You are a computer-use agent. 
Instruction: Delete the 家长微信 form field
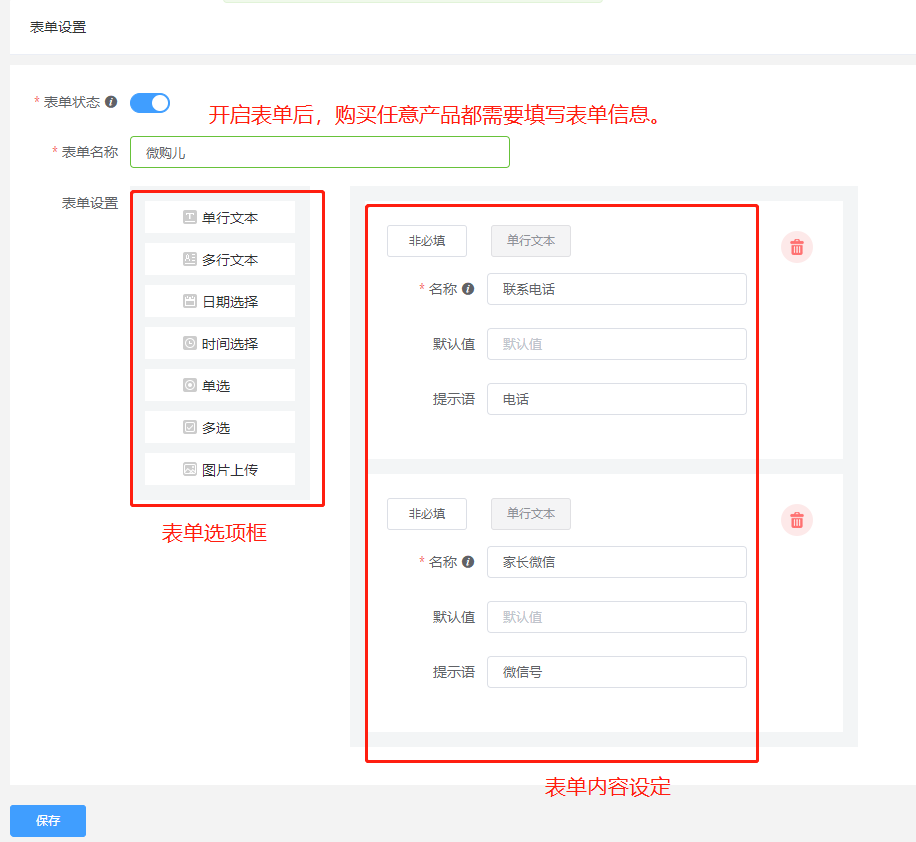point(797,520)
